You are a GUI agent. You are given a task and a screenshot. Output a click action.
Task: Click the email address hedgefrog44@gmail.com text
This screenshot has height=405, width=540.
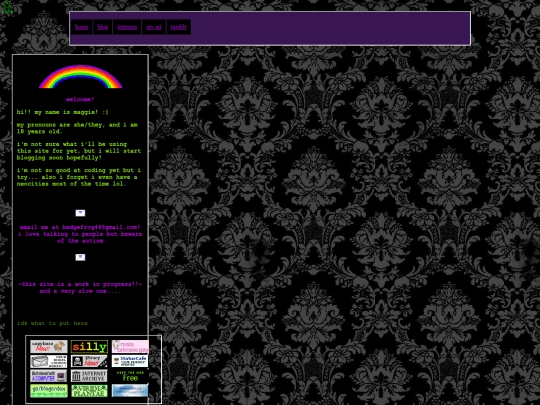[100, 227]
